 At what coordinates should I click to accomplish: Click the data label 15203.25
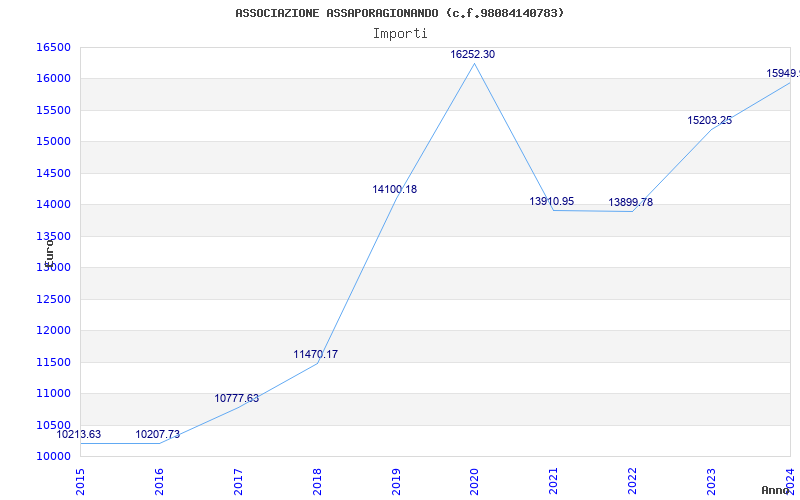coord(710,120)
